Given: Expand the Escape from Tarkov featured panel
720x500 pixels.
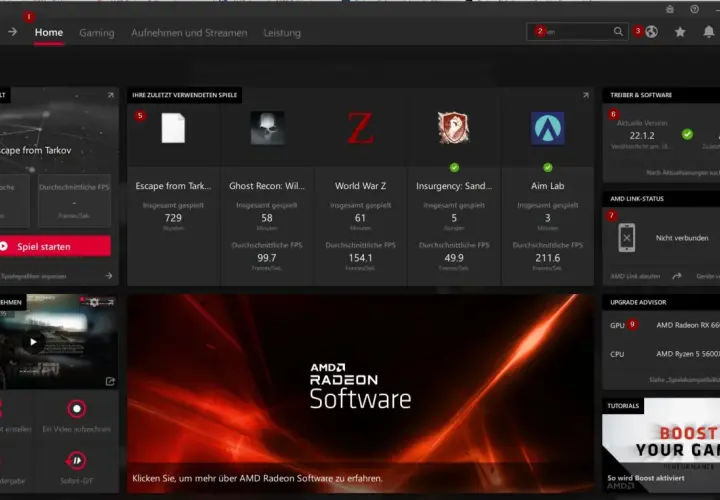Looking at the screenshot, I should pos(111,95).
